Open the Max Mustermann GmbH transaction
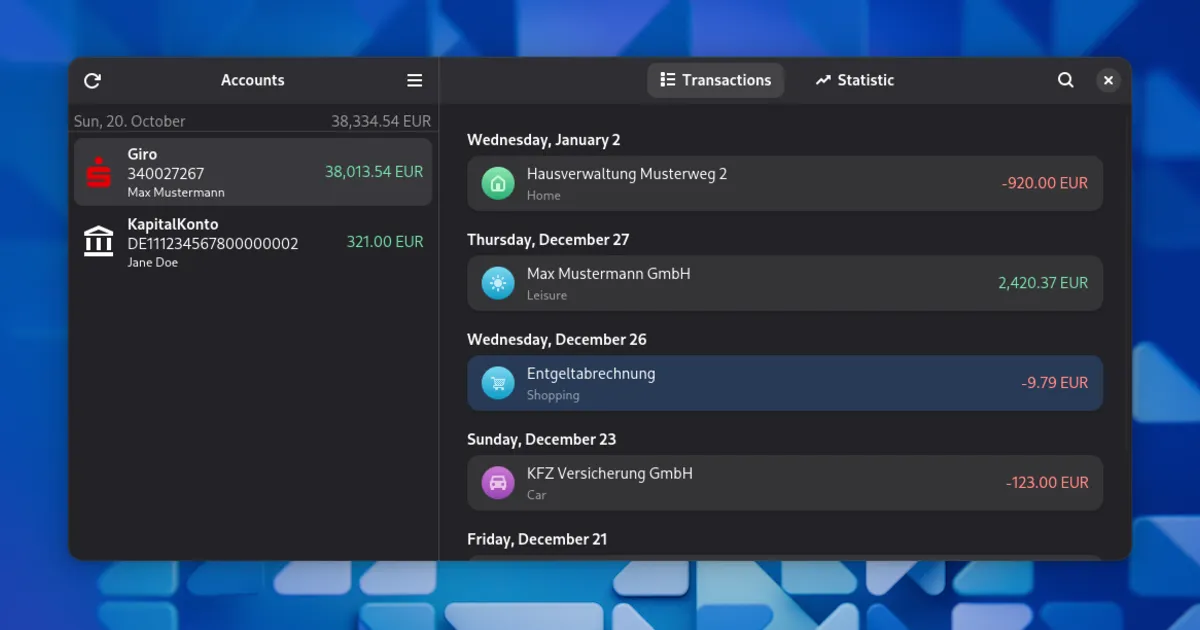Viewport: 1200px width, 630px height. pos(740,283)
